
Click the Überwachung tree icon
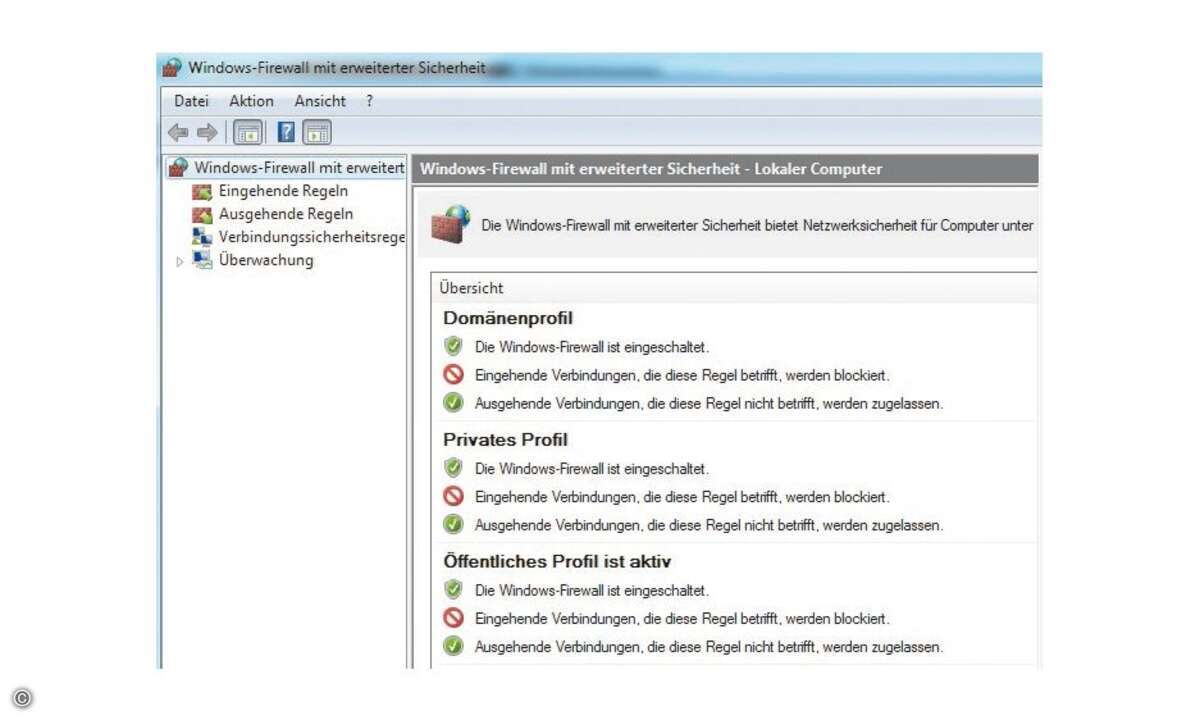click(x=202, y=260)
